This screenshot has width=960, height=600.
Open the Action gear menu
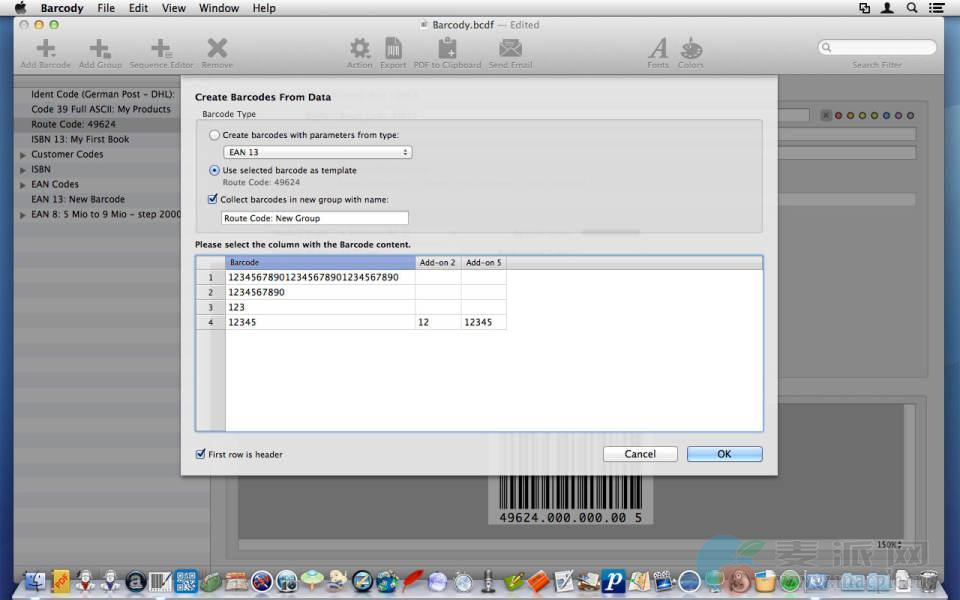click(359, 49)
